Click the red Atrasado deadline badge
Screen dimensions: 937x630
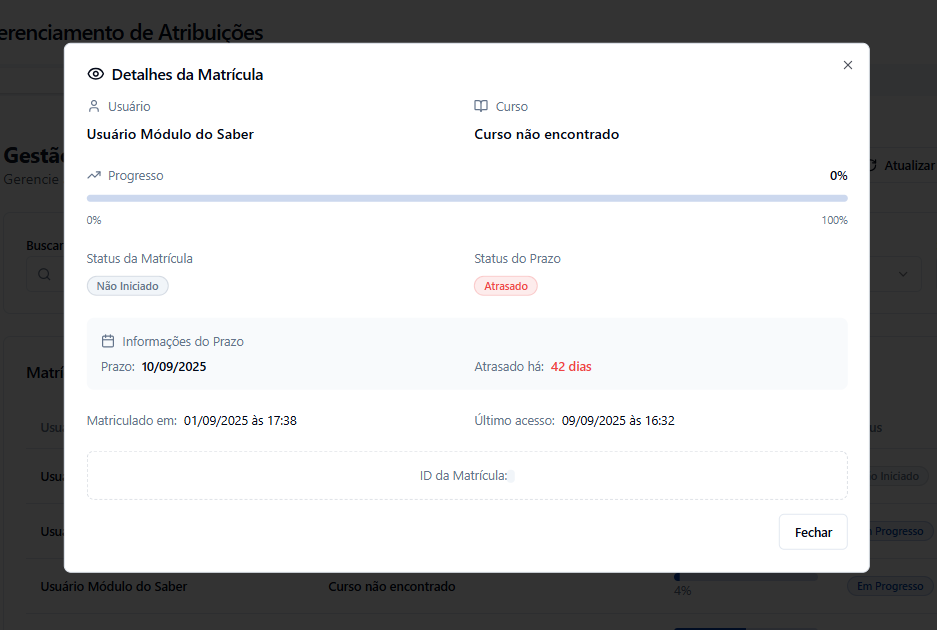click(505, 286)
